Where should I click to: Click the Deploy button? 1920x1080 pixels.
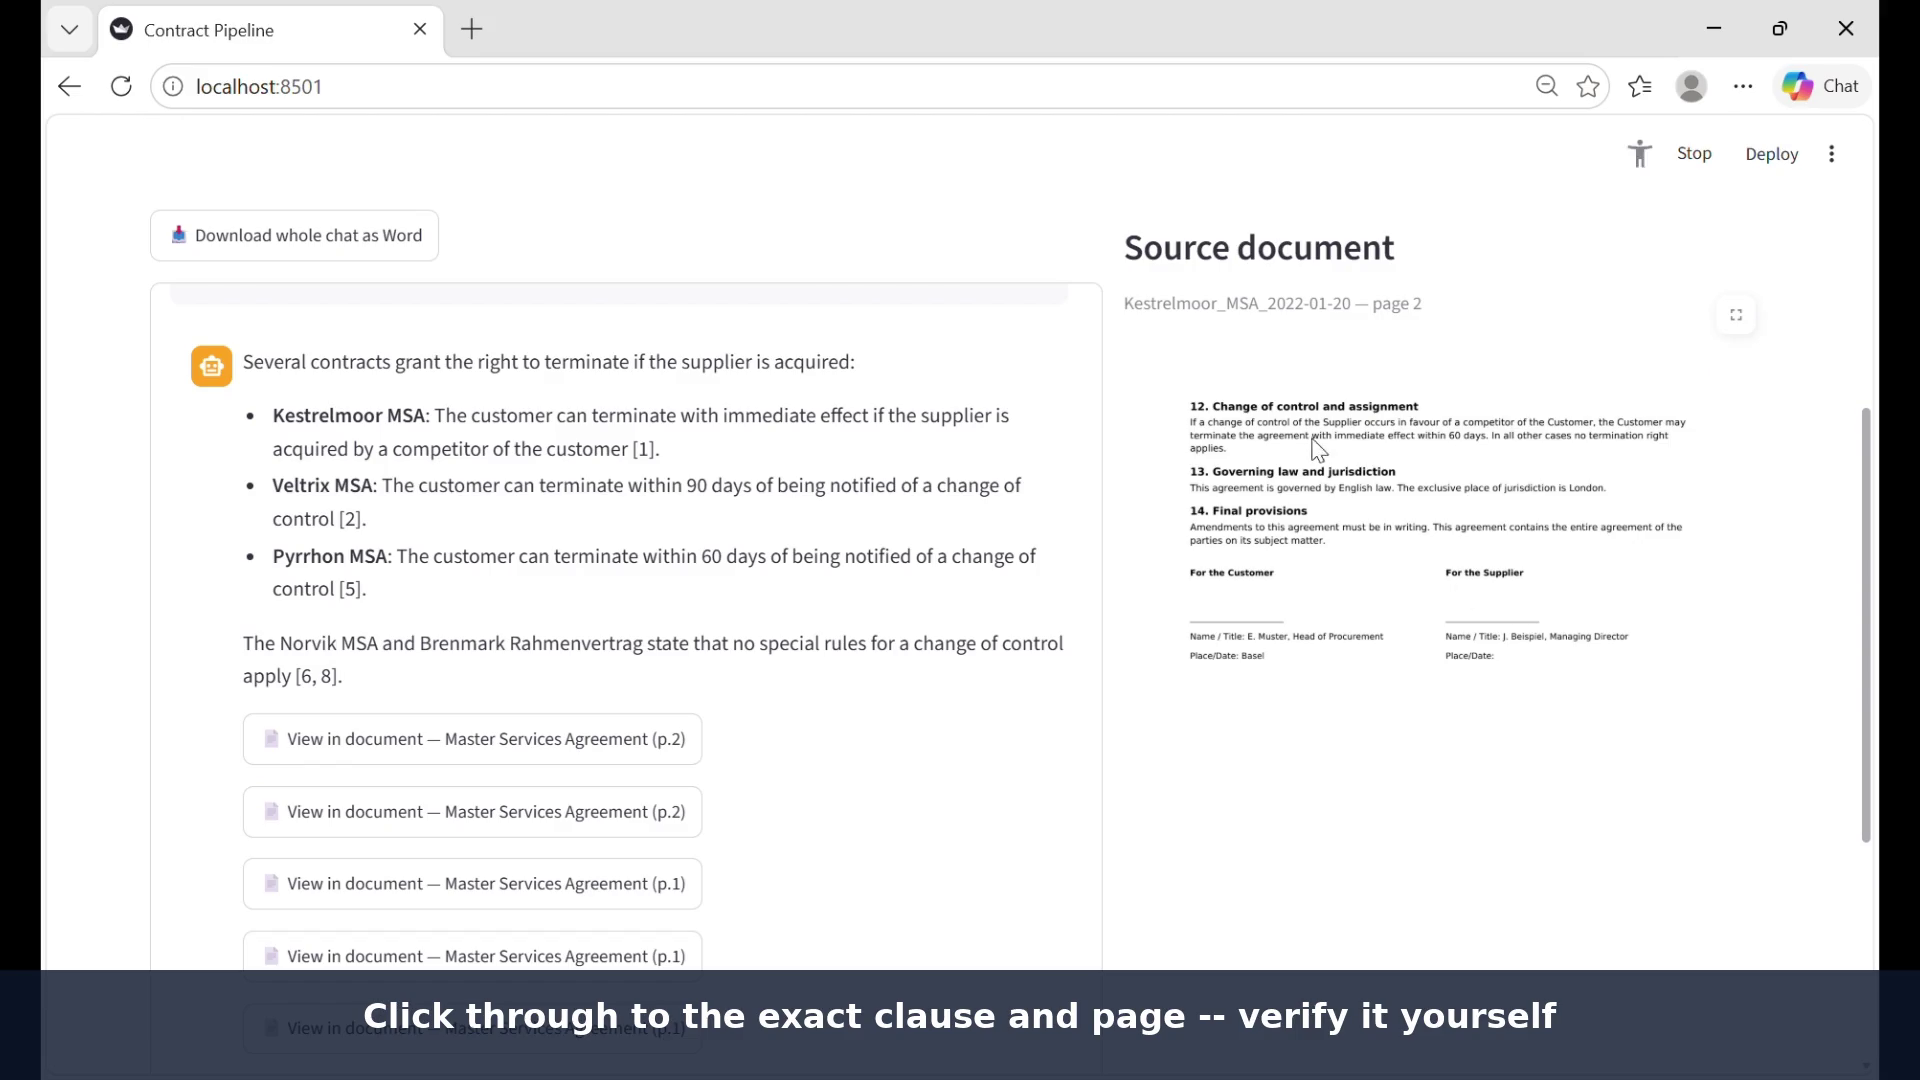(x=1771, y=154)
